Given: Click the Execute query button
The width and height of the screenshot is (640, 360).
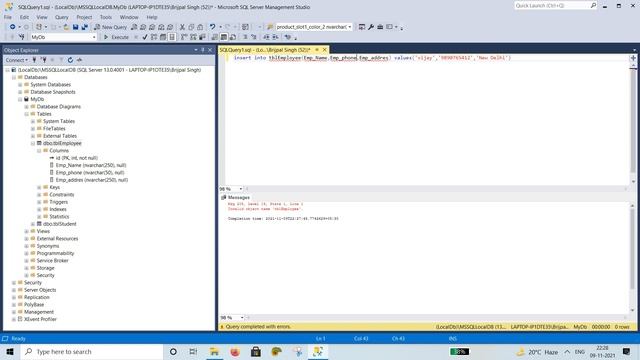Looking at the screenshot, I should click(x=116, y=37).
